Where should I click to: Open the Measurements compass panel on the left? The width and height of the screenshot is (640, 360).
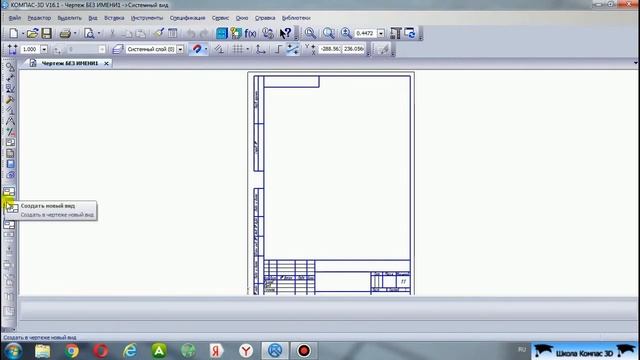10,121
